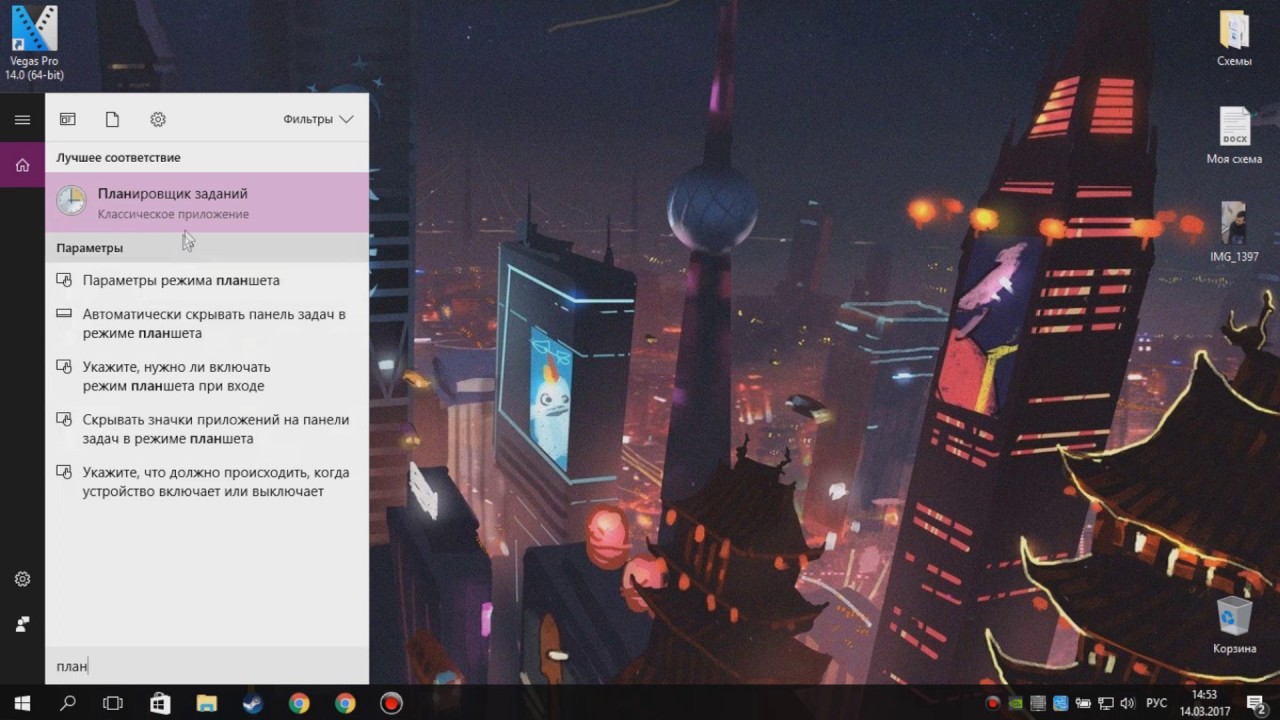
Task: Filter search results by documents icon
Action: pyautogui.click(x=112, y=119)
